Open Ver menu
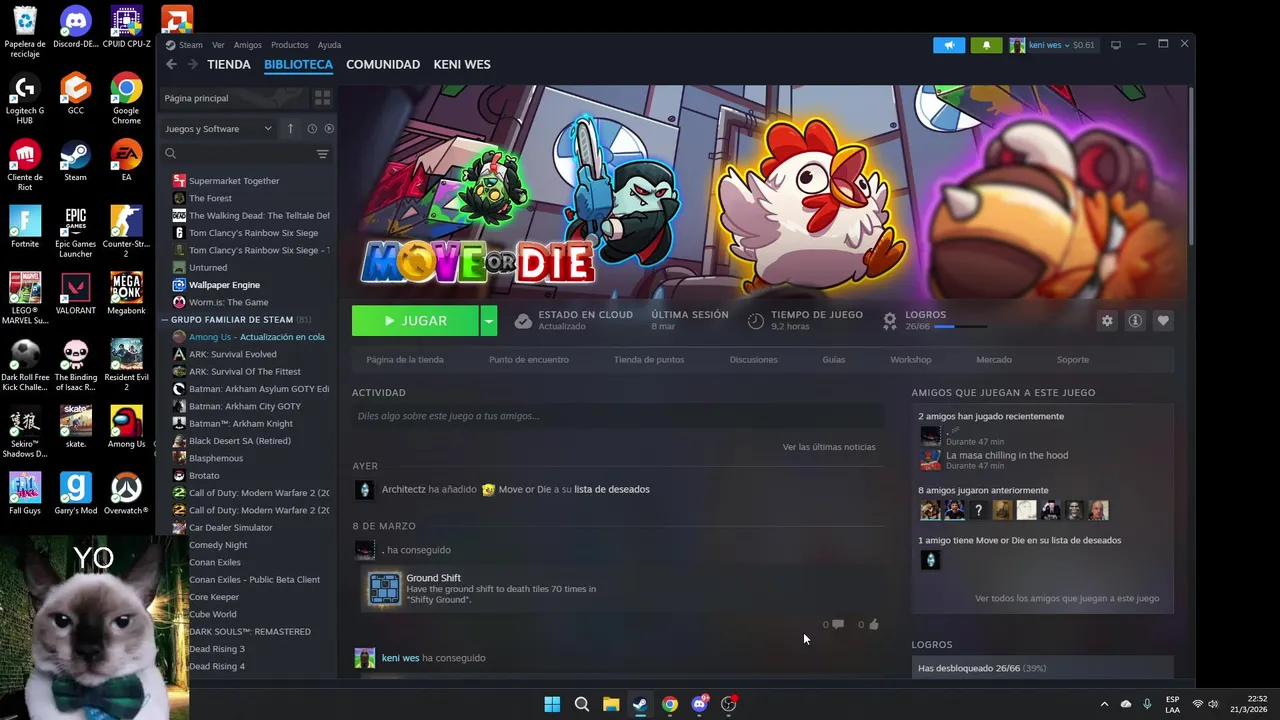This screenshot has height=720, width=1280. (x=218, y=45)
